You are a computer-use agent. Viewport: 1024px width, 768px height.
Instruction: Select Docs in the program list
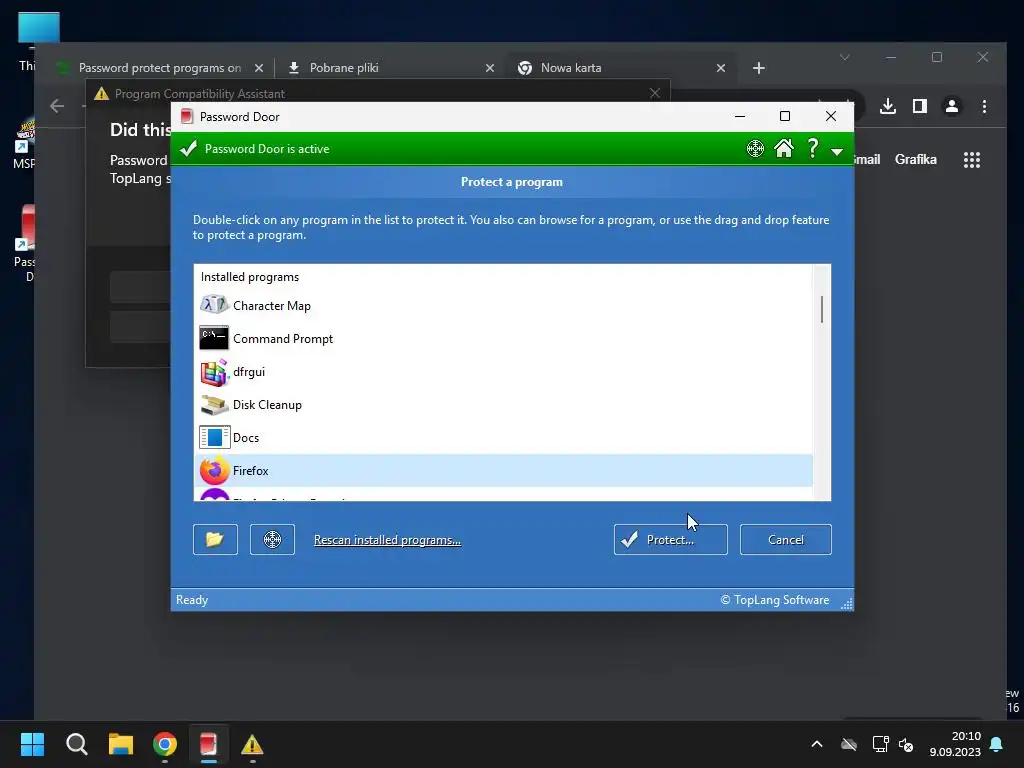click(503, 438)
